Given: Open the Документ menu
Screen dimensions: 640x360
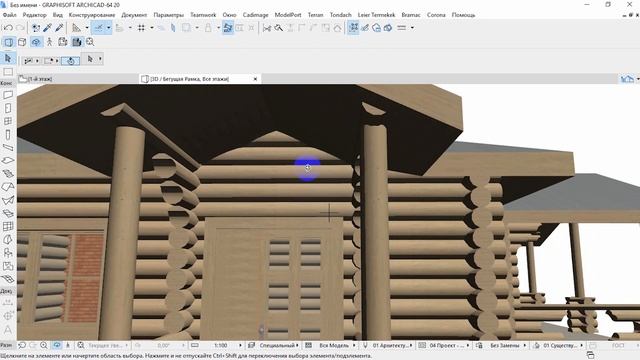Looking at the screenshot, I should 134,15.
